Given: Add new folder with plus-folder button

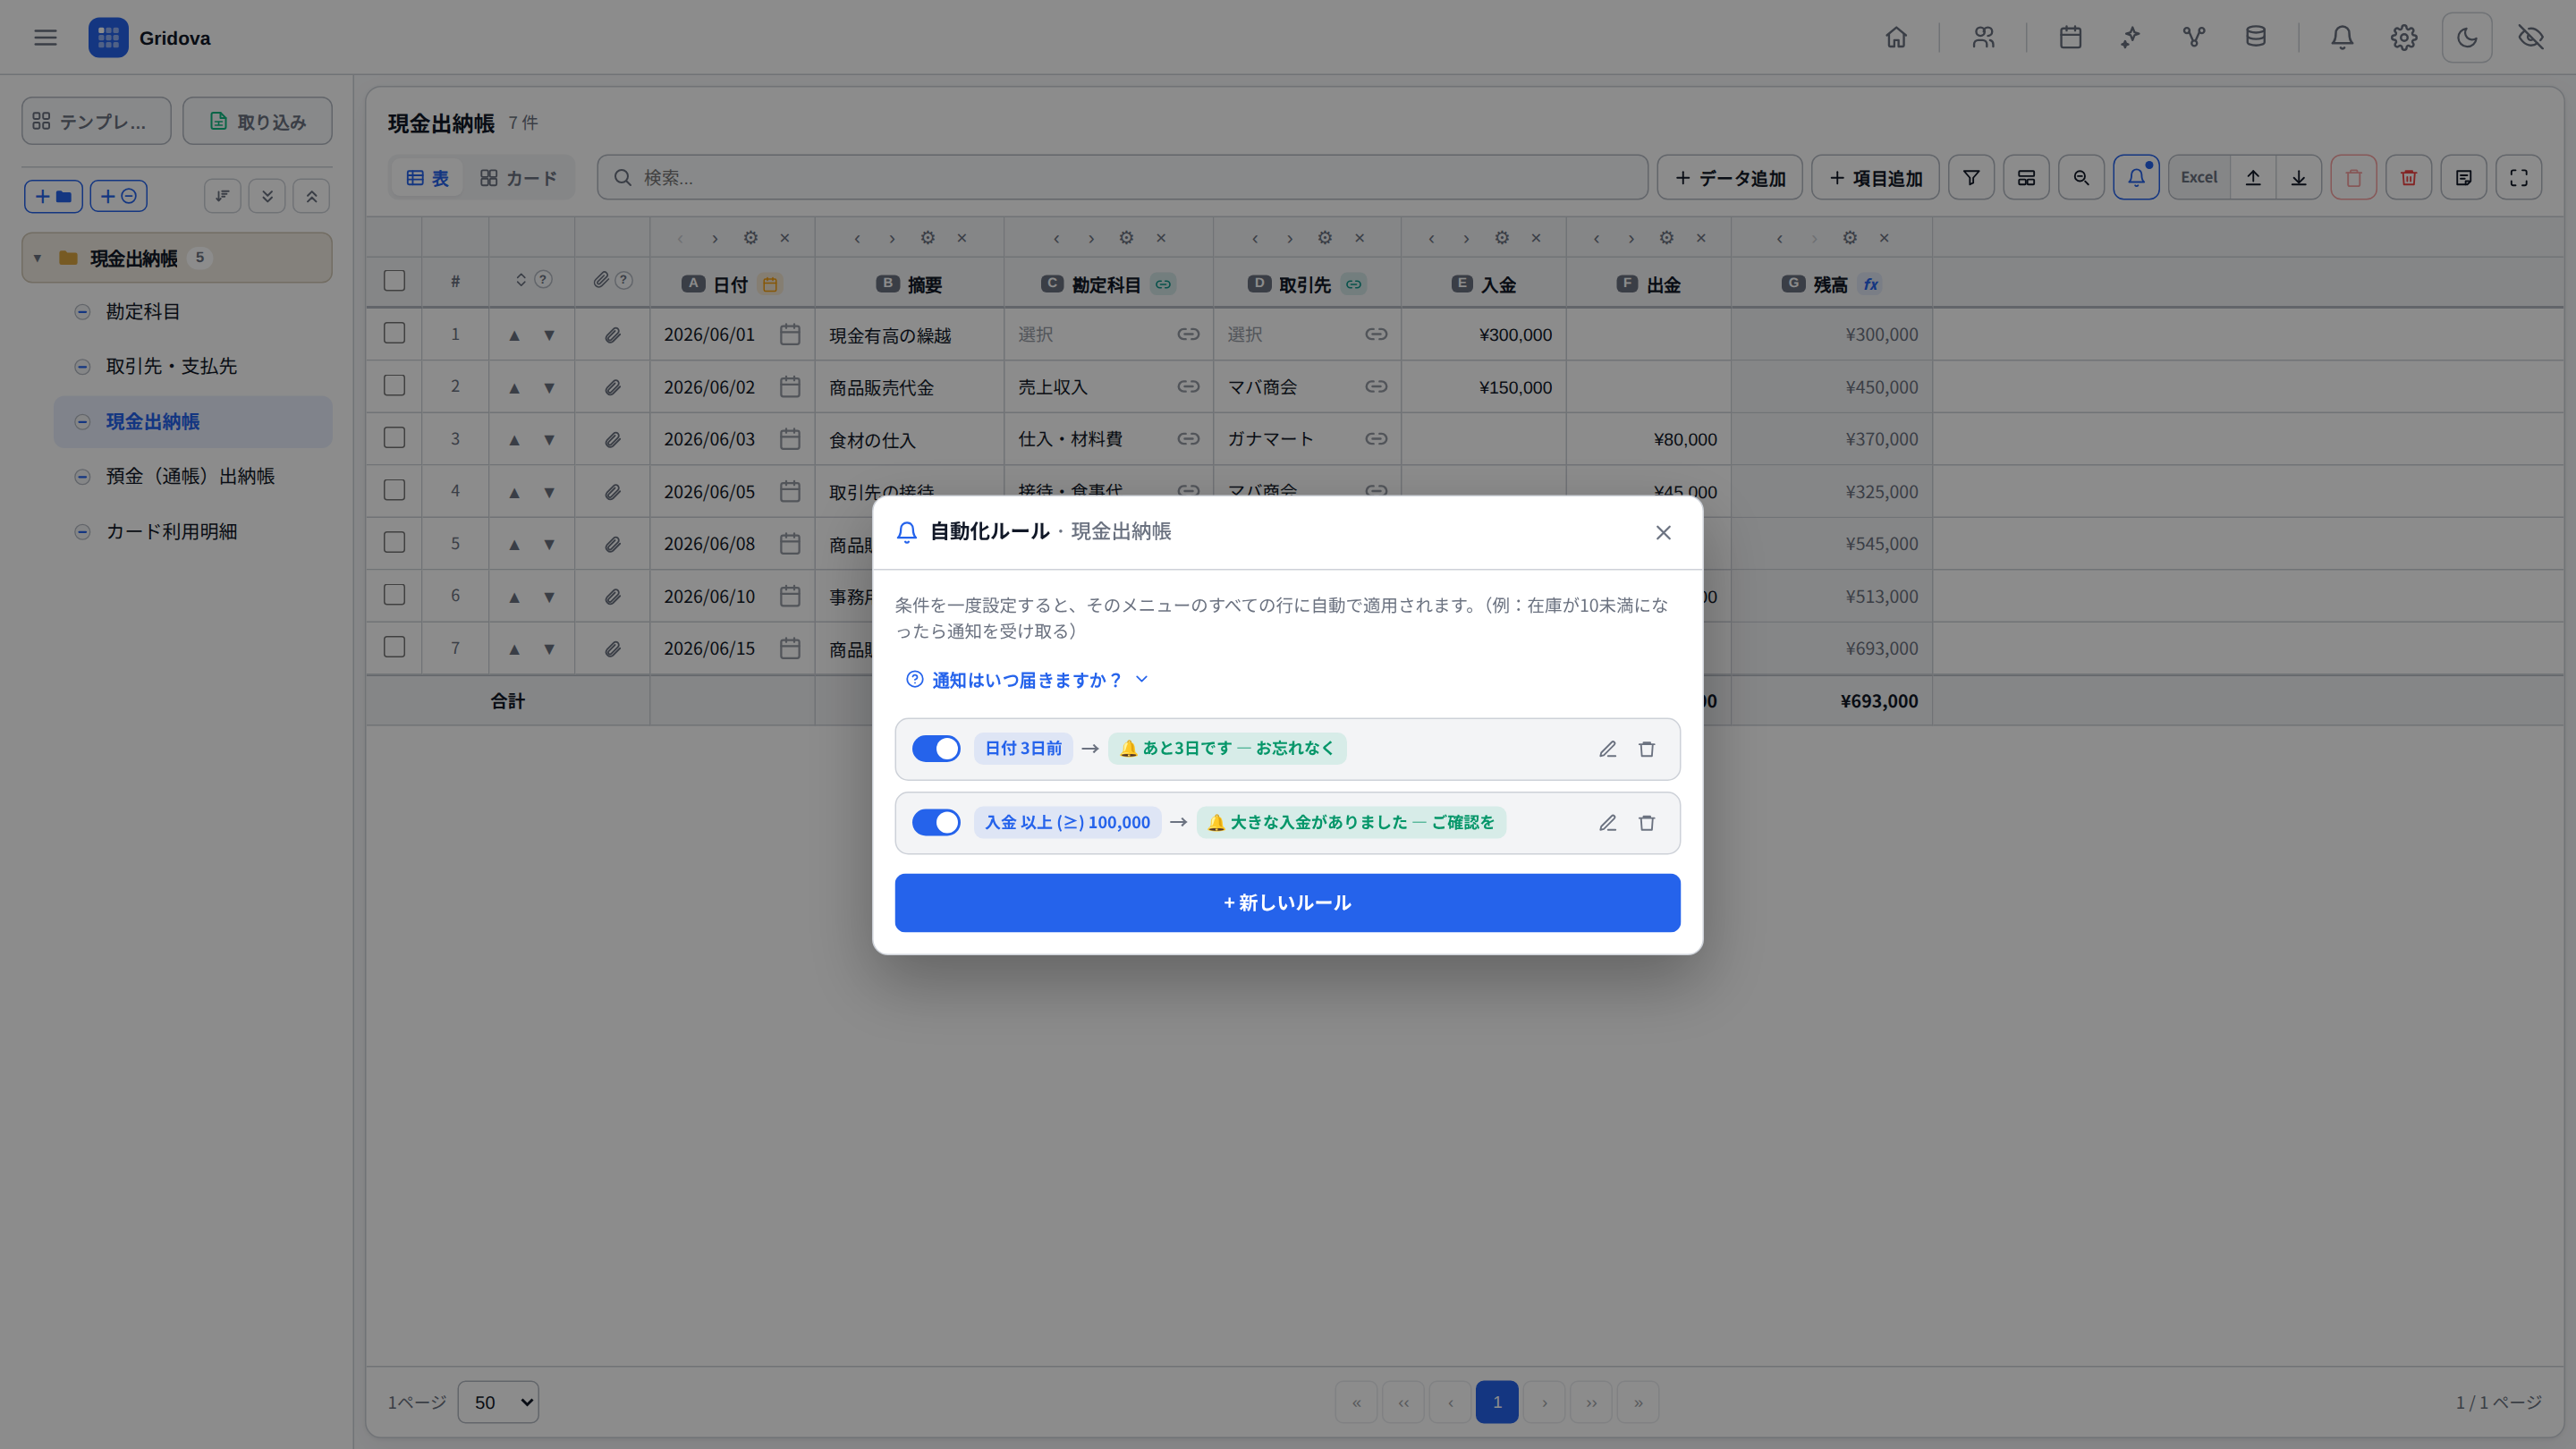Looking at the screenshot, I should 53,196.
